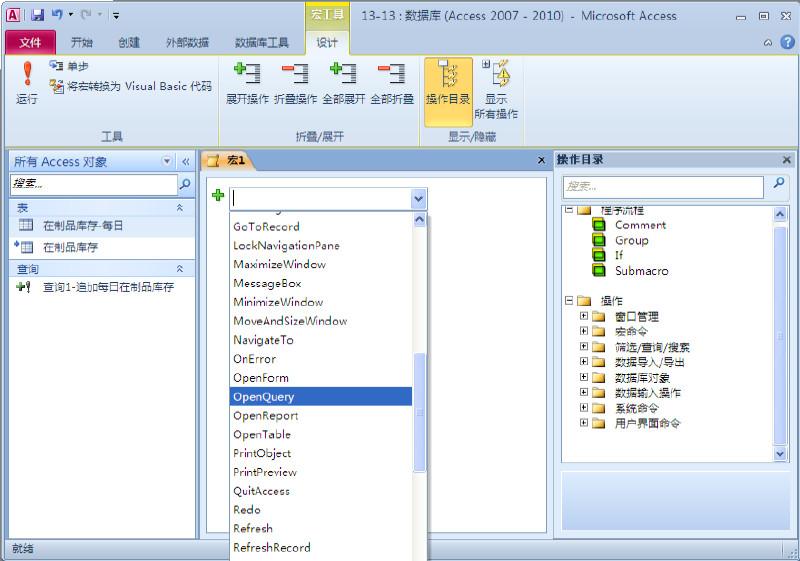Collapse the 查询 (Queries) group

[x=180, y=269]
